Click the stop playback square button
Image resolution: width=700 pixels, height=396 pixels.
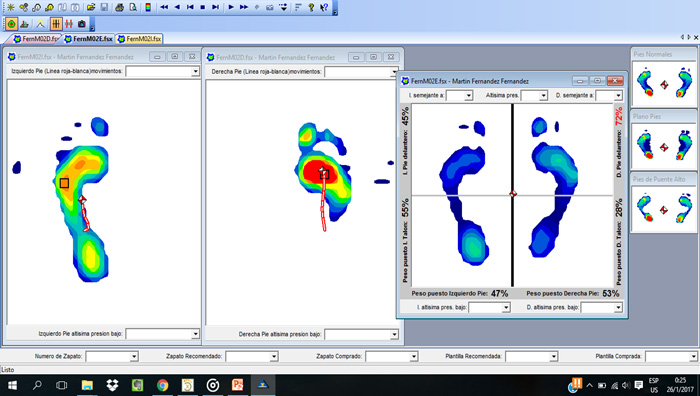coord(203,7)
